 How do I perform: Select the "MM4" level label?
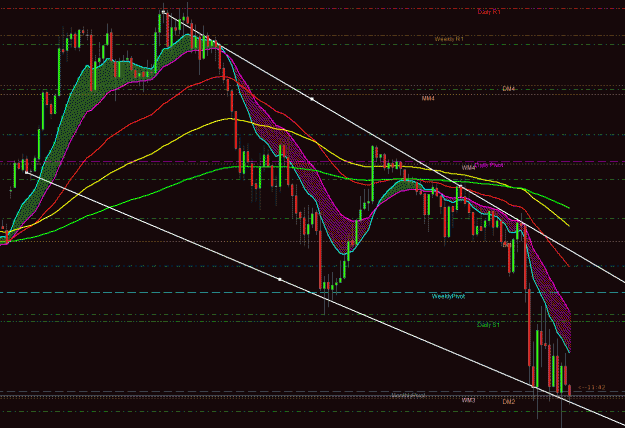[428, 98]
